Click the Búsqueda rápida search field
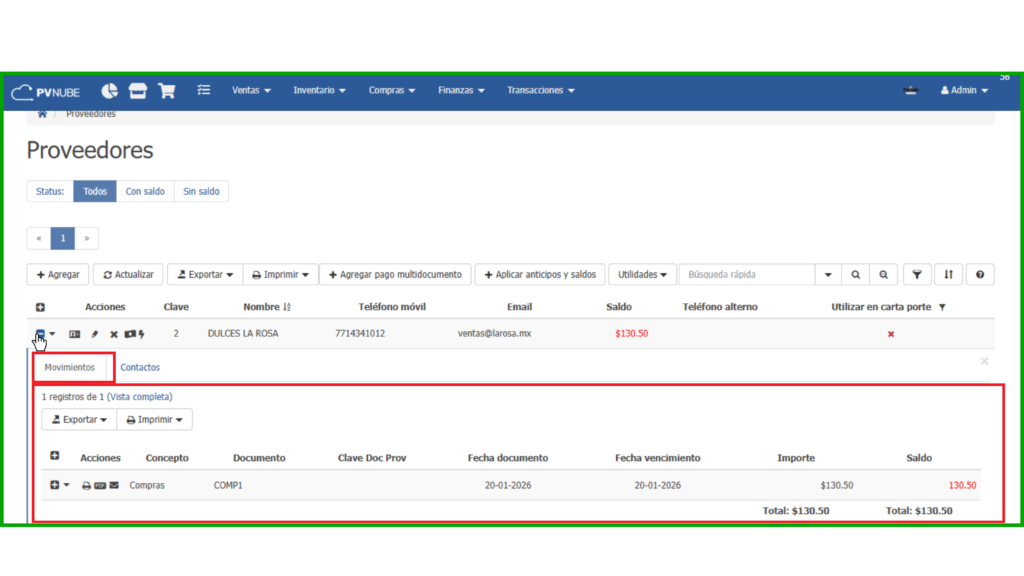 [x=747, y=274]
